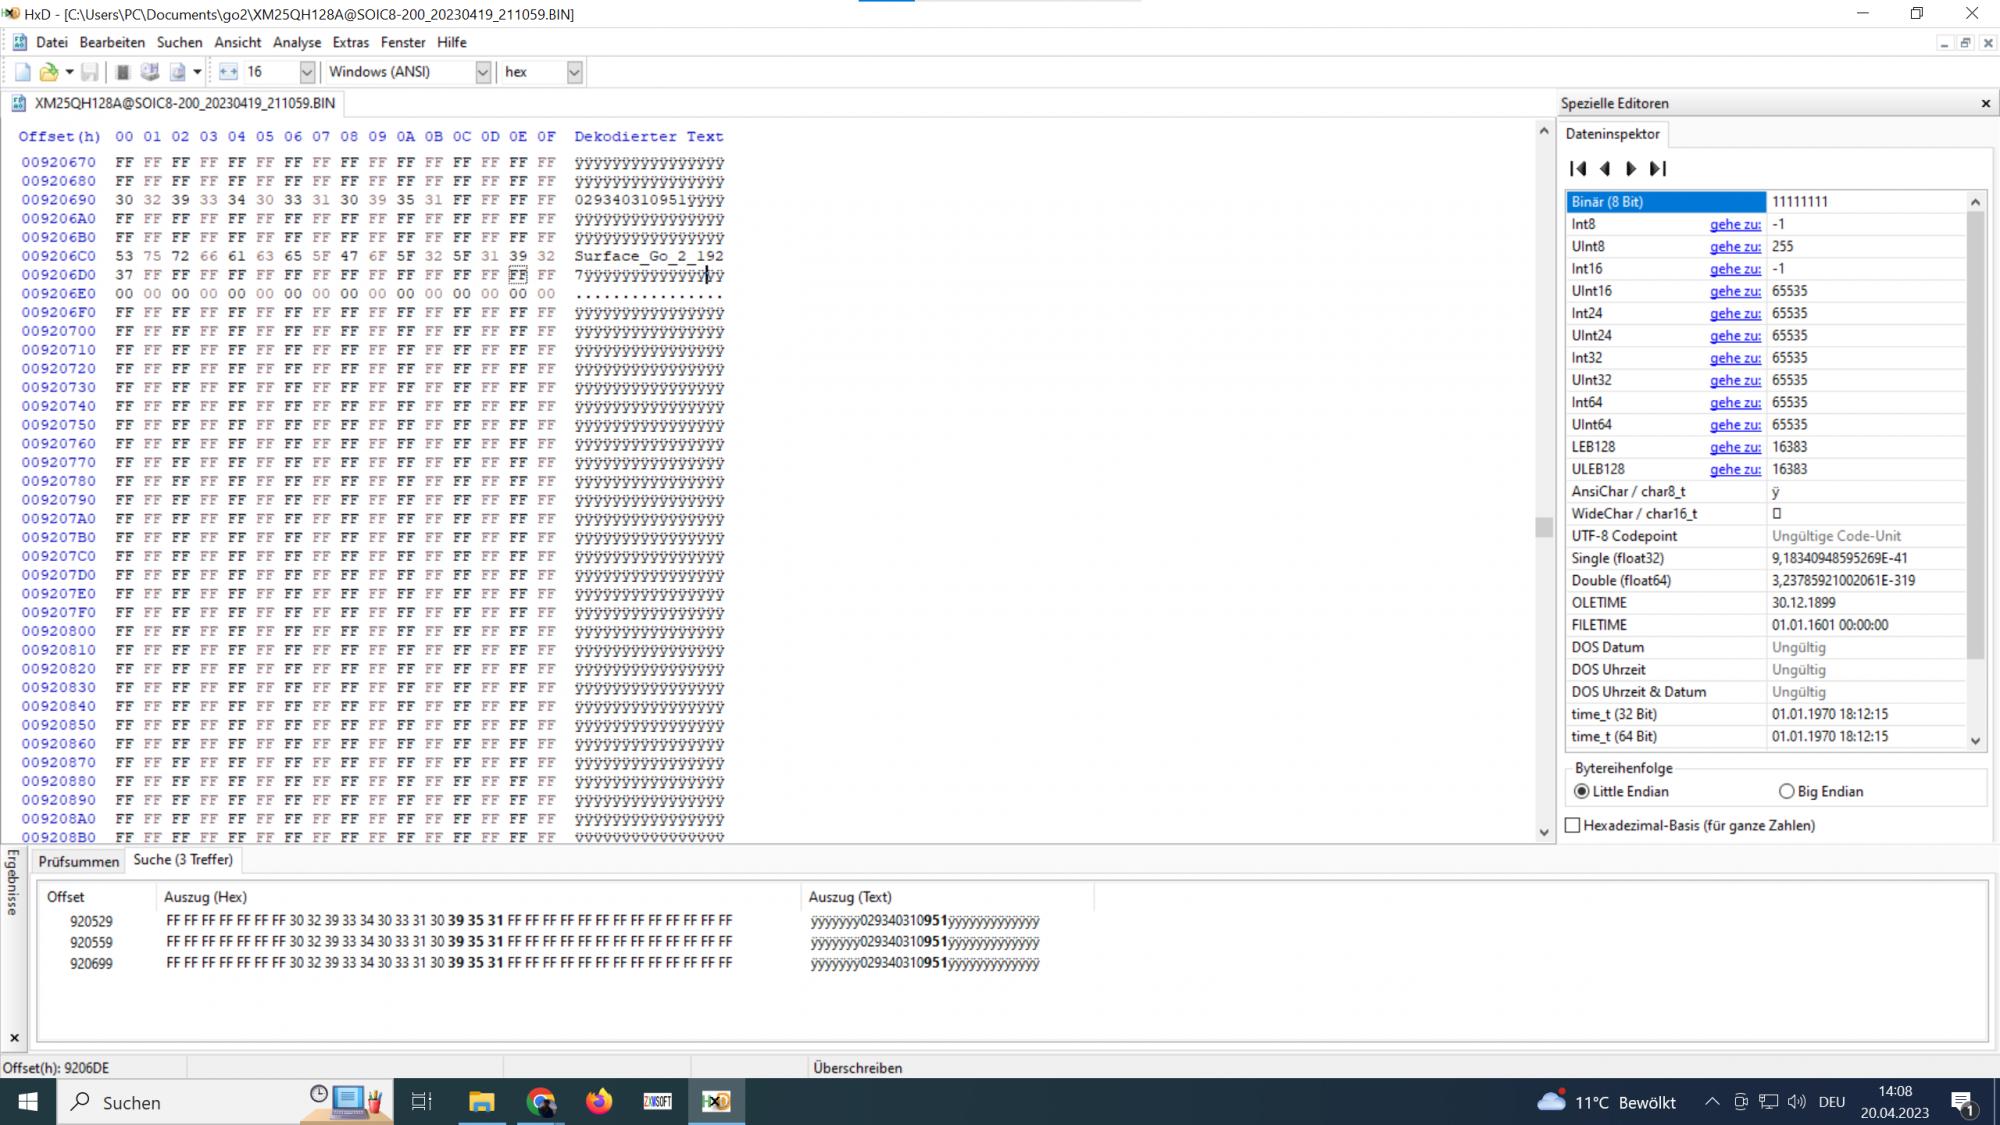The image size is (2000, 1125).
Task: Select search result at offset 920559
Action: tap(91, 942)
